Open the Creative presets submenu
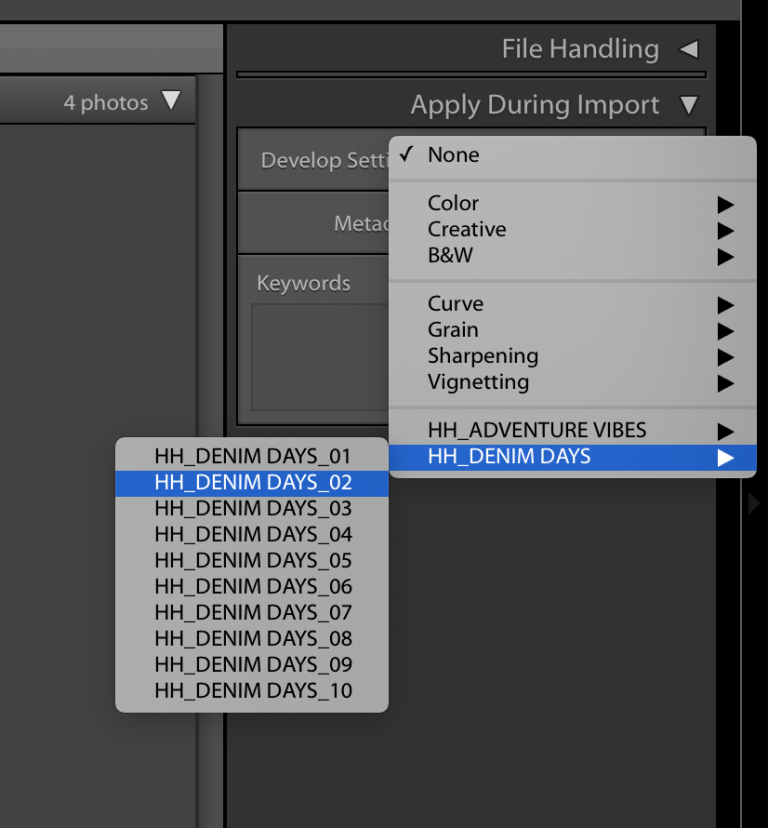This screenshot has width=768, height=828. coord(466,229)
